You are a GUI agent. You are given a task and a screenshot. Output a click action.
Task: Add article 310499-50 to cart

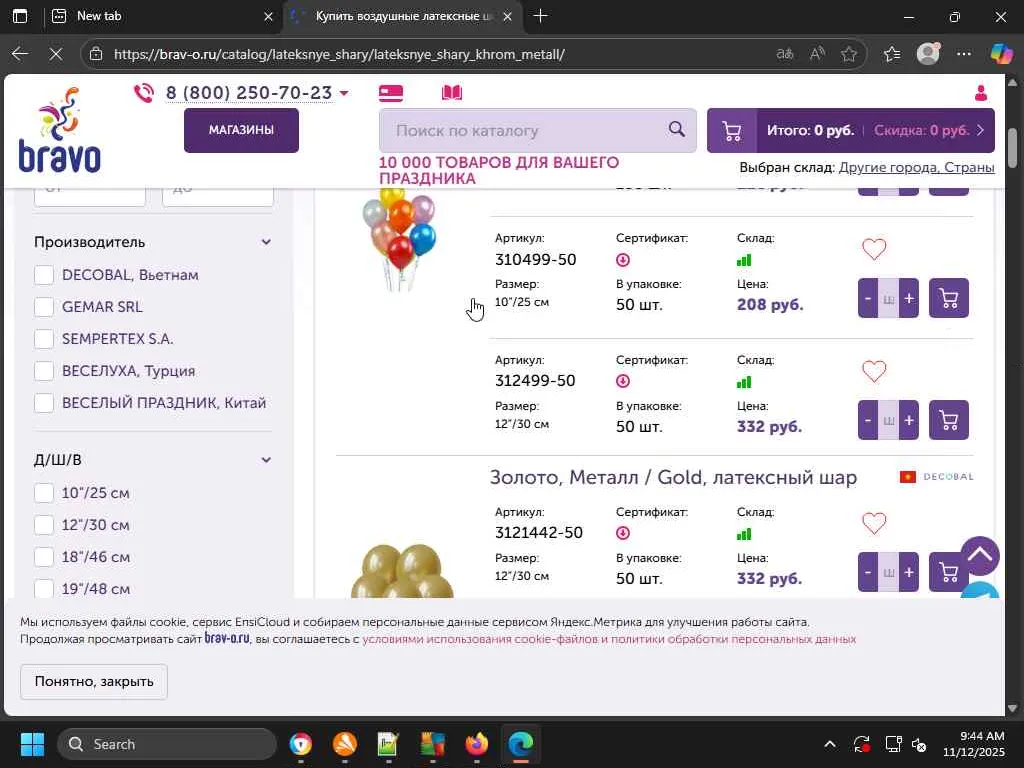(x=948, y=298)
